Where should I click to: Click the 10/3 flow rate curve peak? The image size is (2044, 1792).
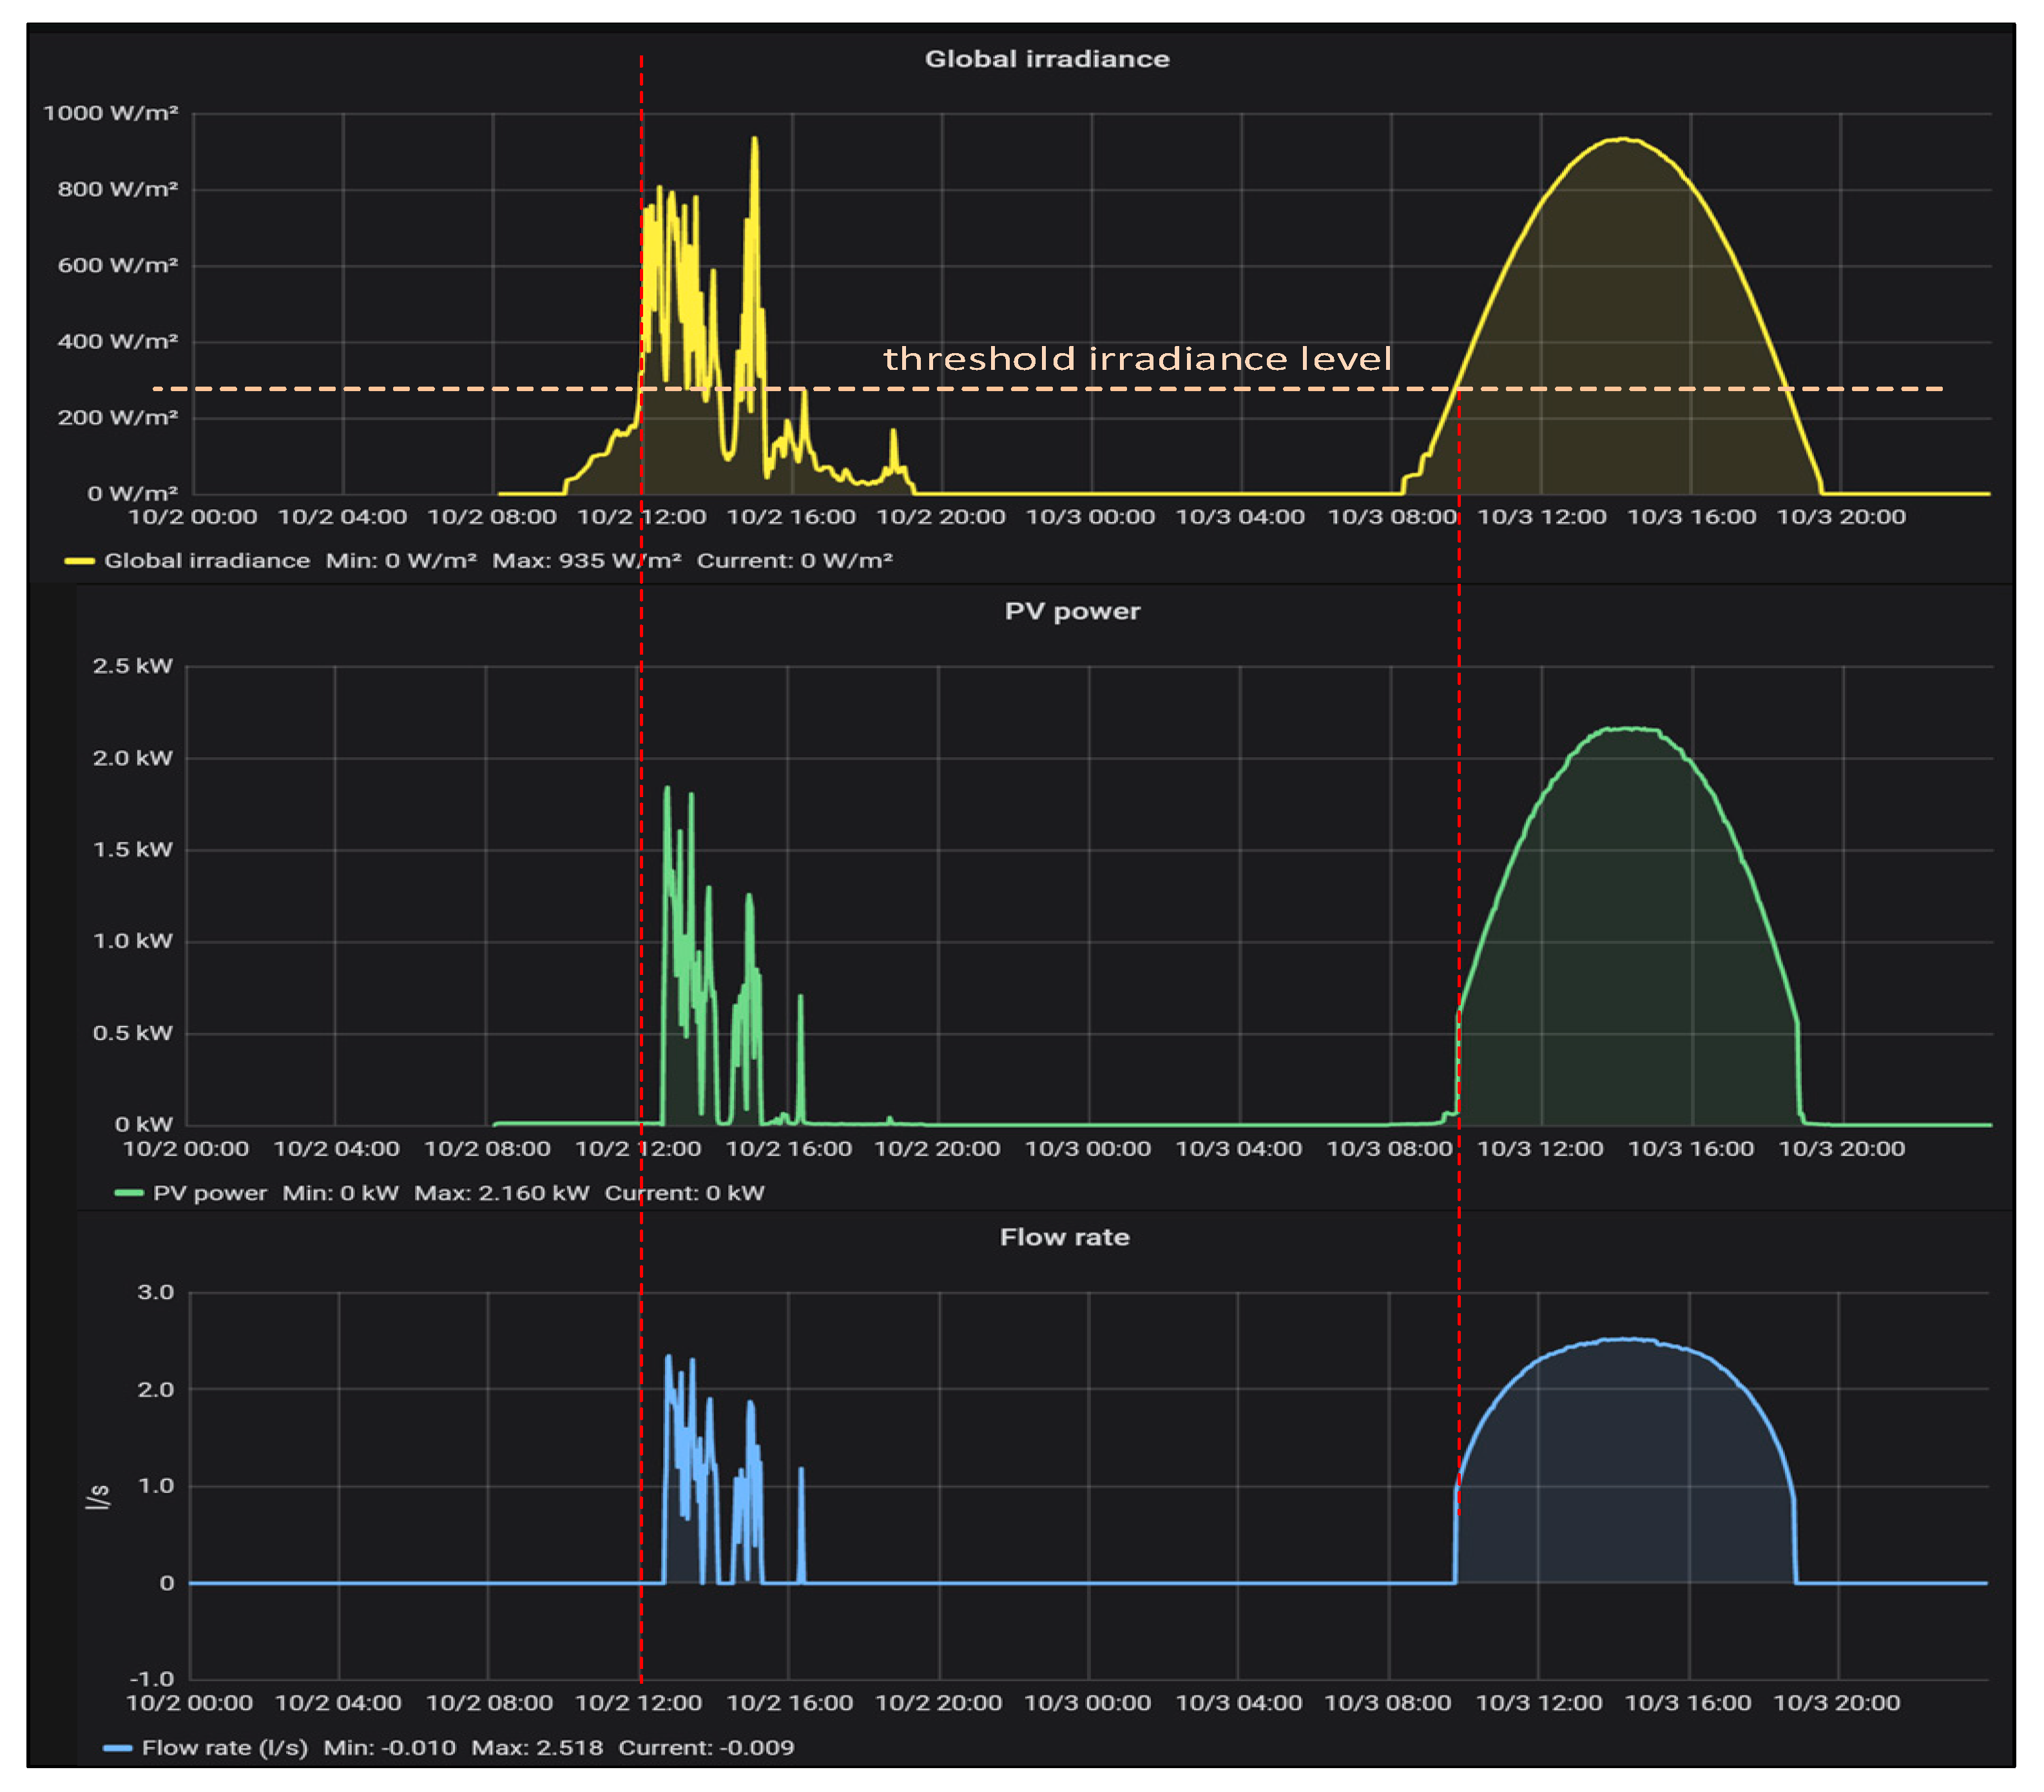(1628, 1340)
